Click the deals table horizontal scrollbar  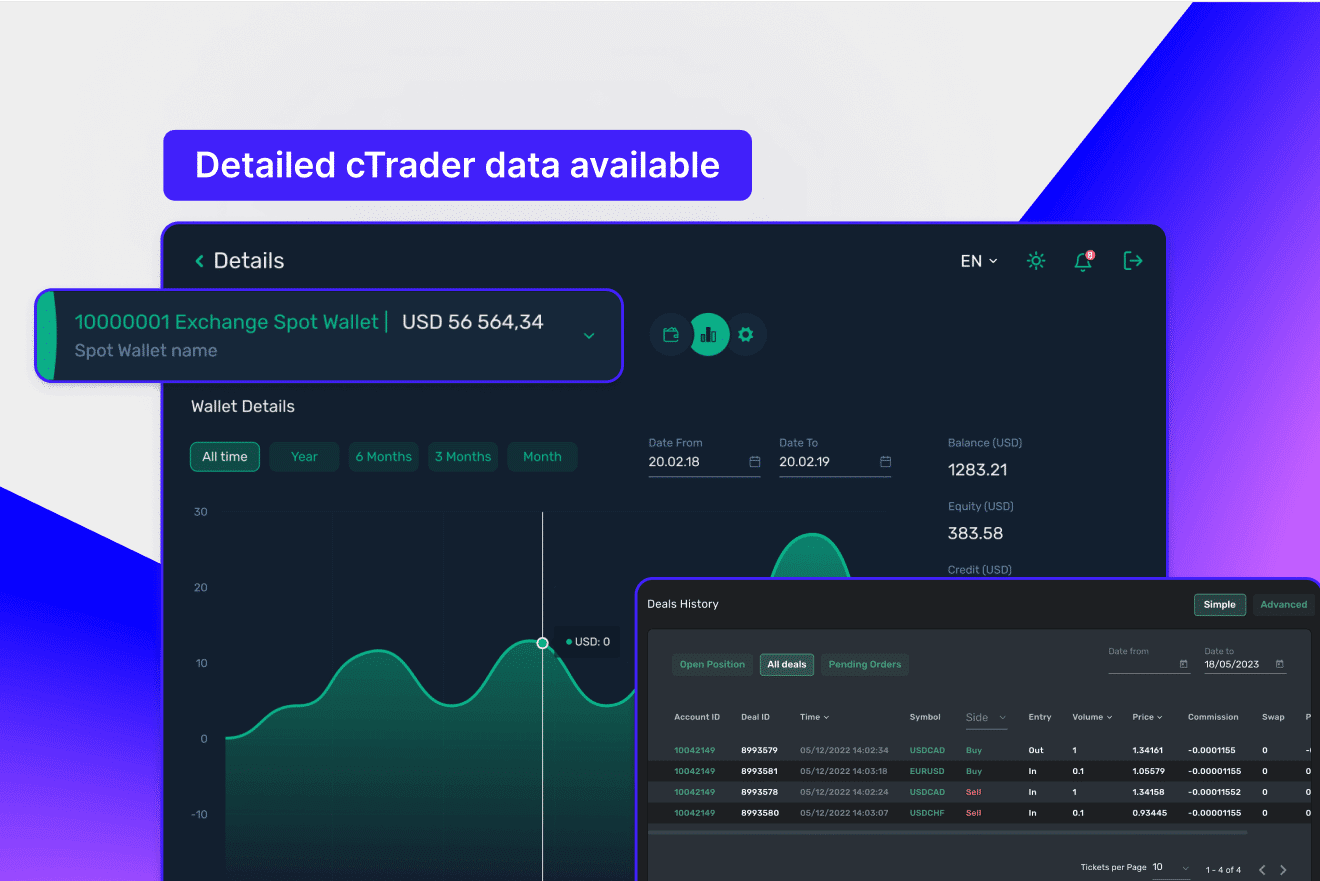point(948,832)
